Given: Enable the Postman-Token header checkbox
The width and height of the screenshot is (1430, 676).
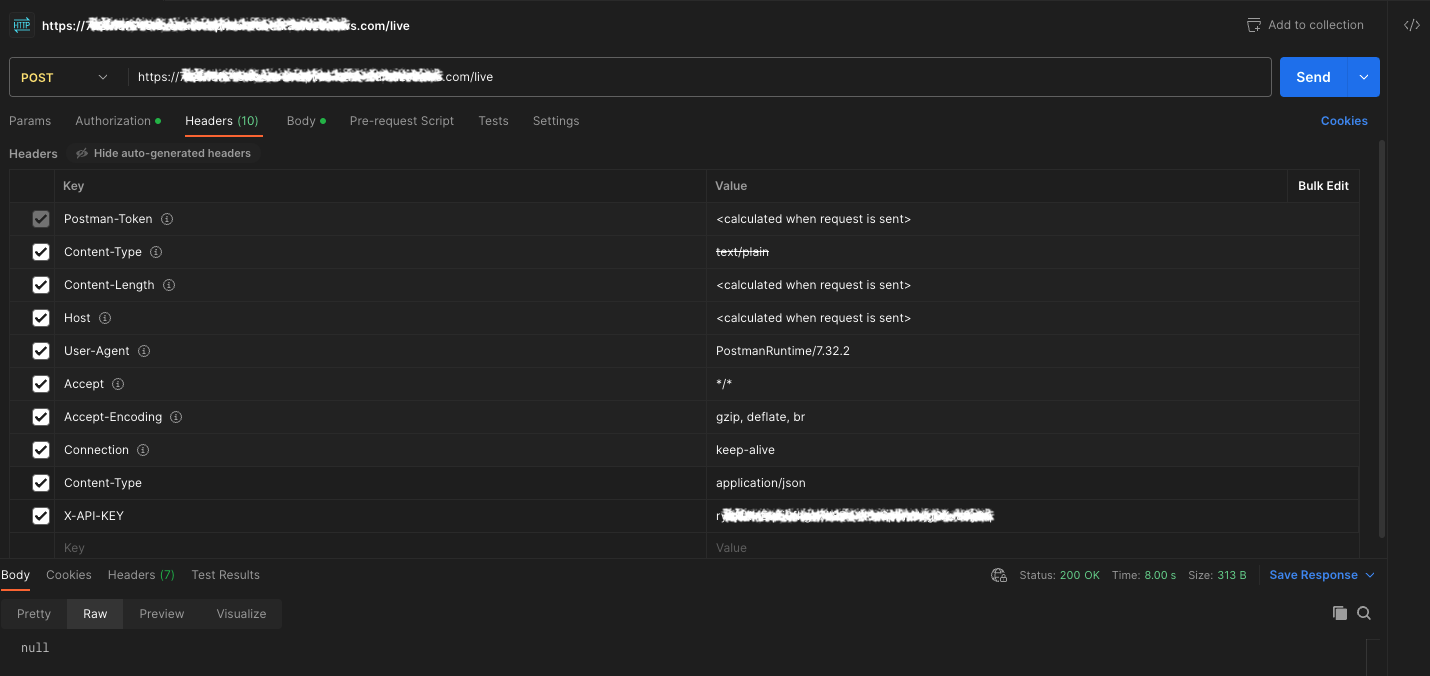Looking at the screenshot, I should pyautogui.click(x=40, y=218).
